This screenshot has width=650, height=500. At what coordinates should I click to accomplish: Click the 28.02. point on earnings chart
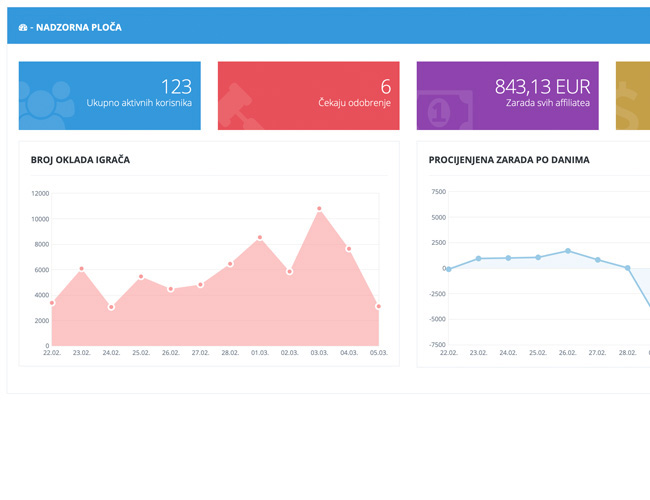tap(628, 268)
